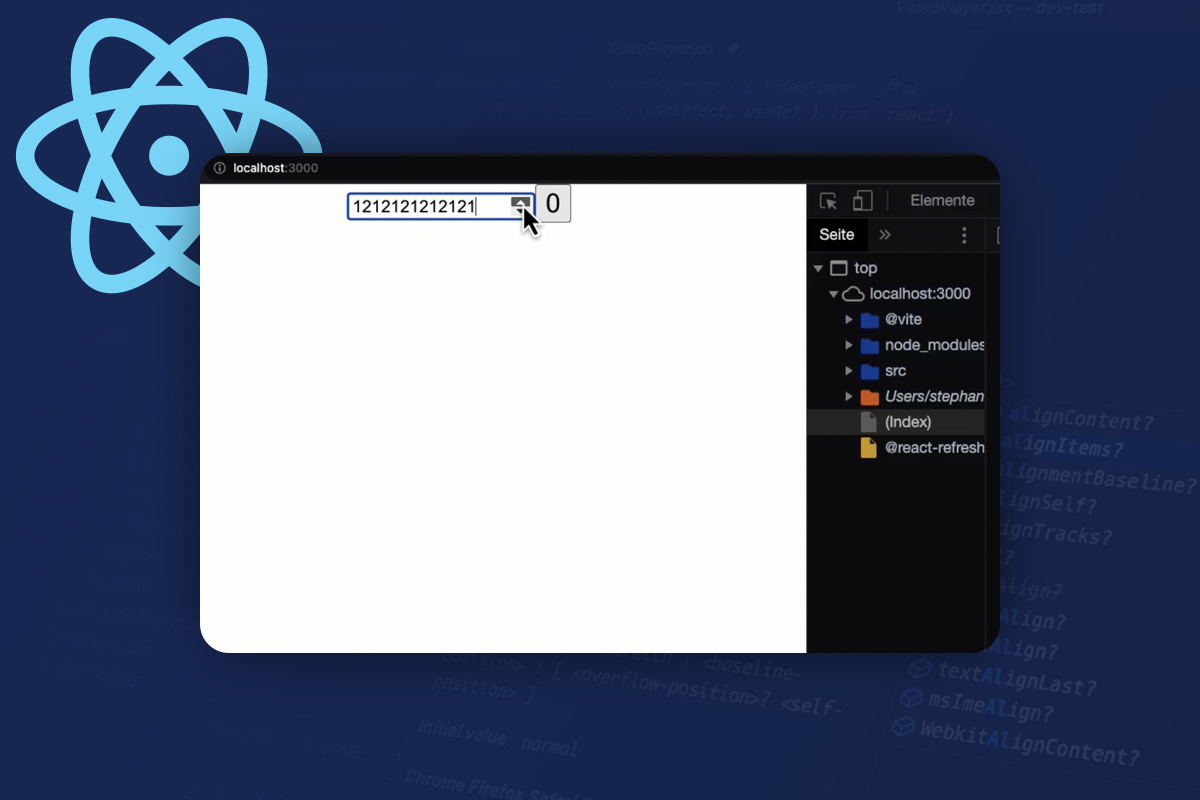Expand the Users/stephan folder

[849, 397]
